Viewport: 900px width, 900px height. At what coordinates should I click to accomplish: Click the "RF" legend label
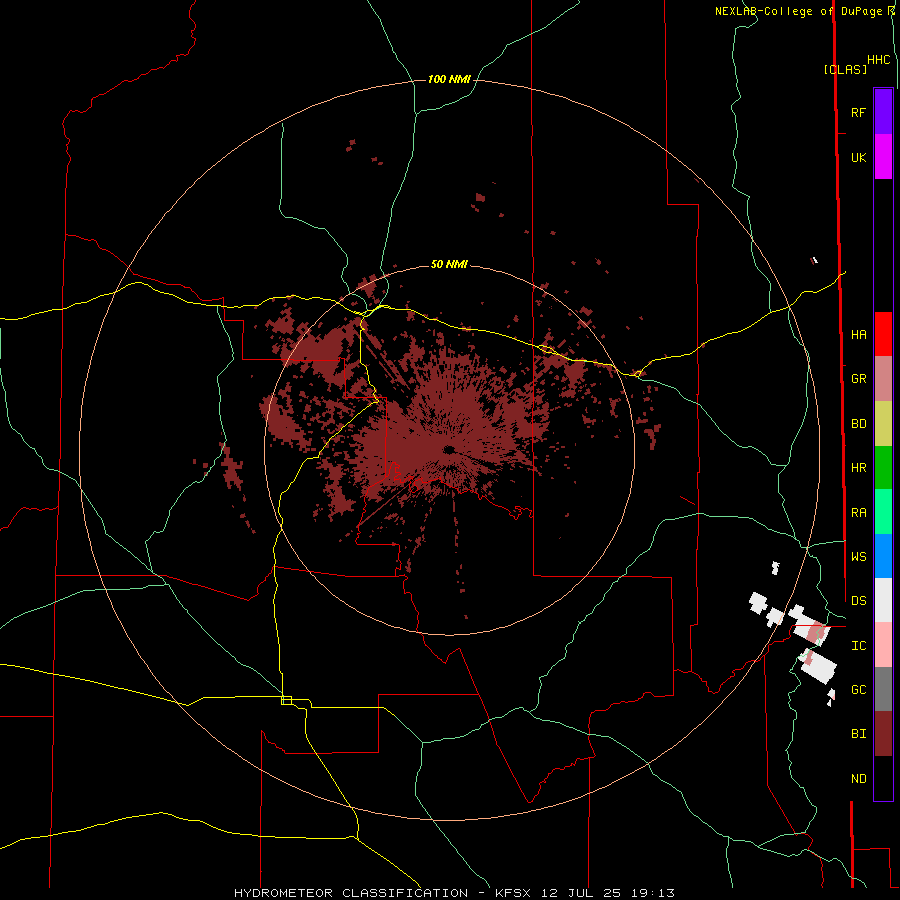[858, 112]
